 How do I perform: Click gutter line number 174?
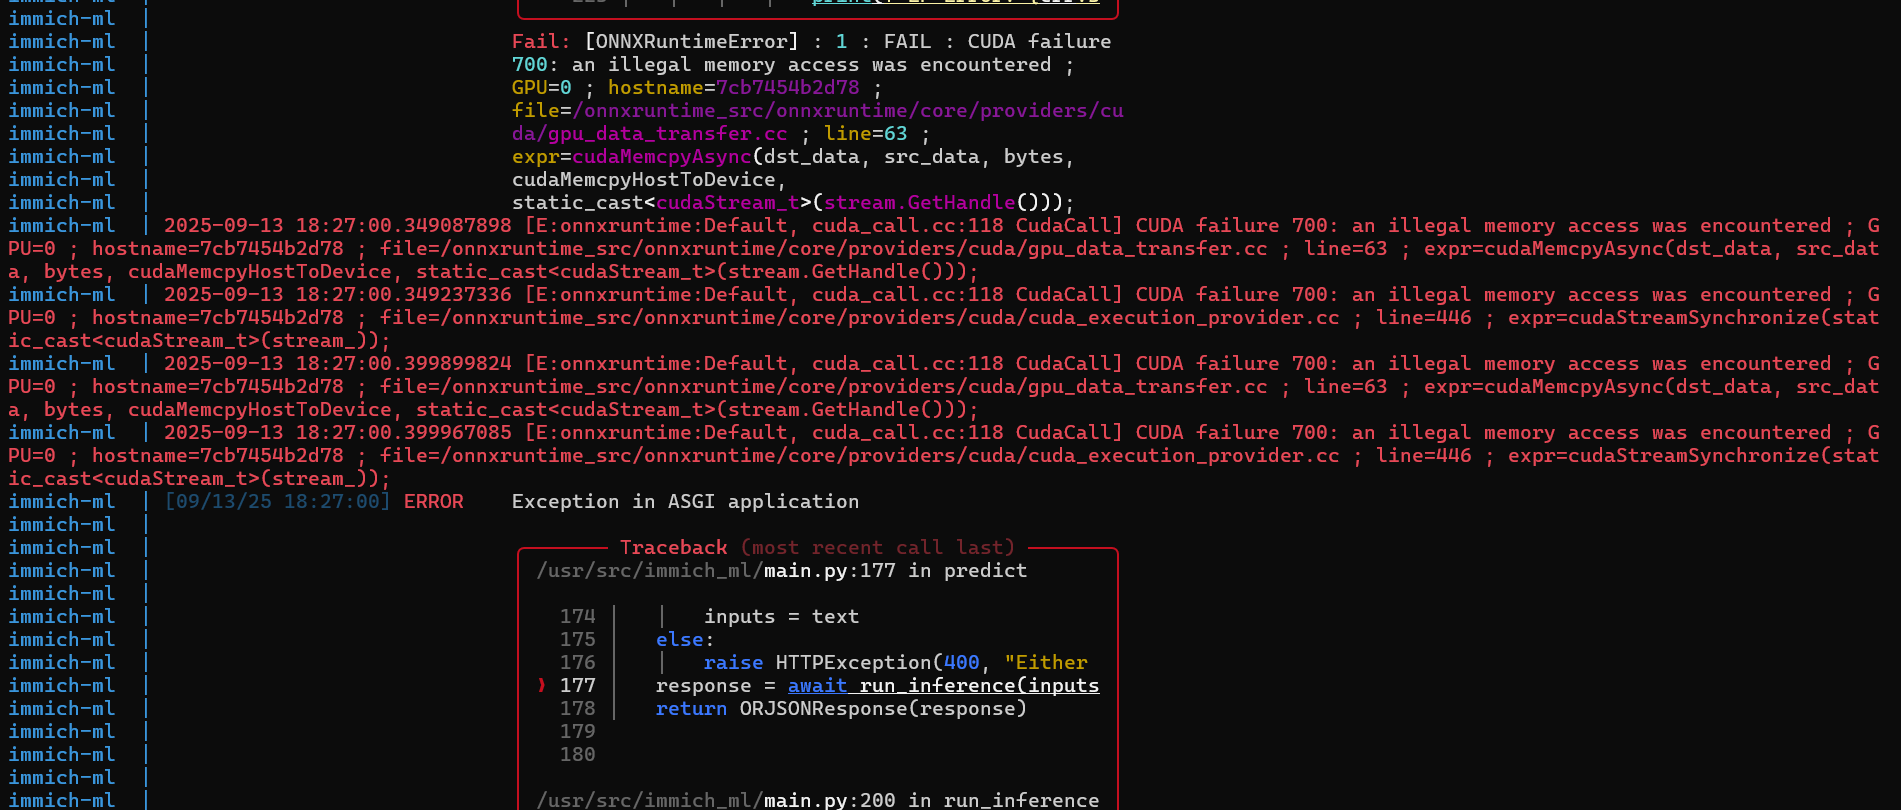(x=577, y=616)
